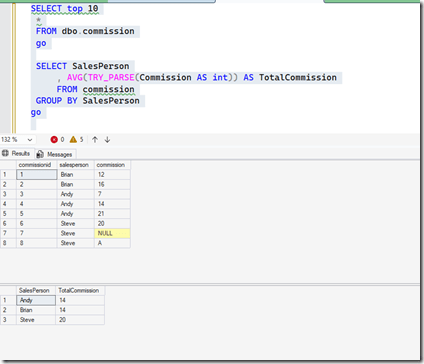Go to previous issue with up arrow
Screen dimensions: 424x364
tap(95, 140)
